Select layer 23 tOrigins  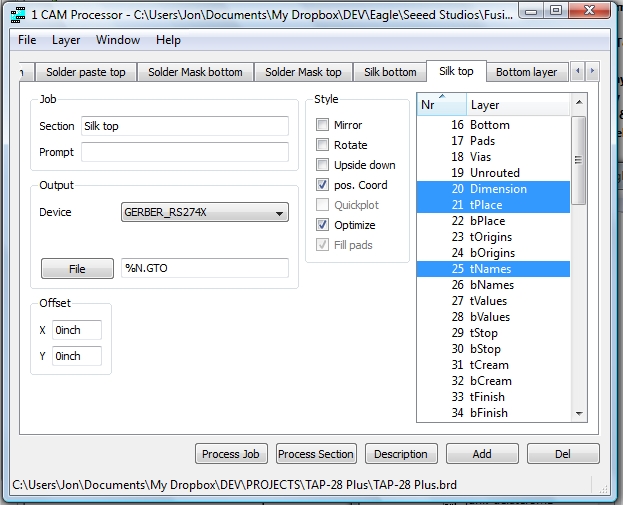(x=493, y=237)
